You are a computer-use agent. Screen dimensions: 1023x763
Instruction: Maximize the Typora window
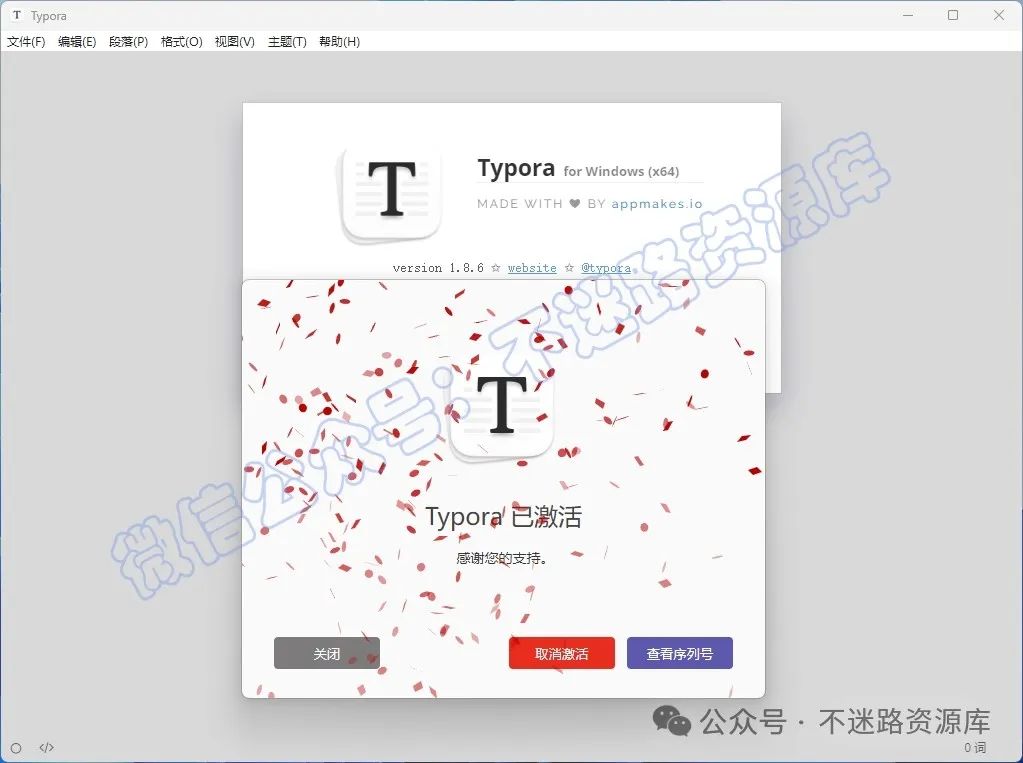953,15
